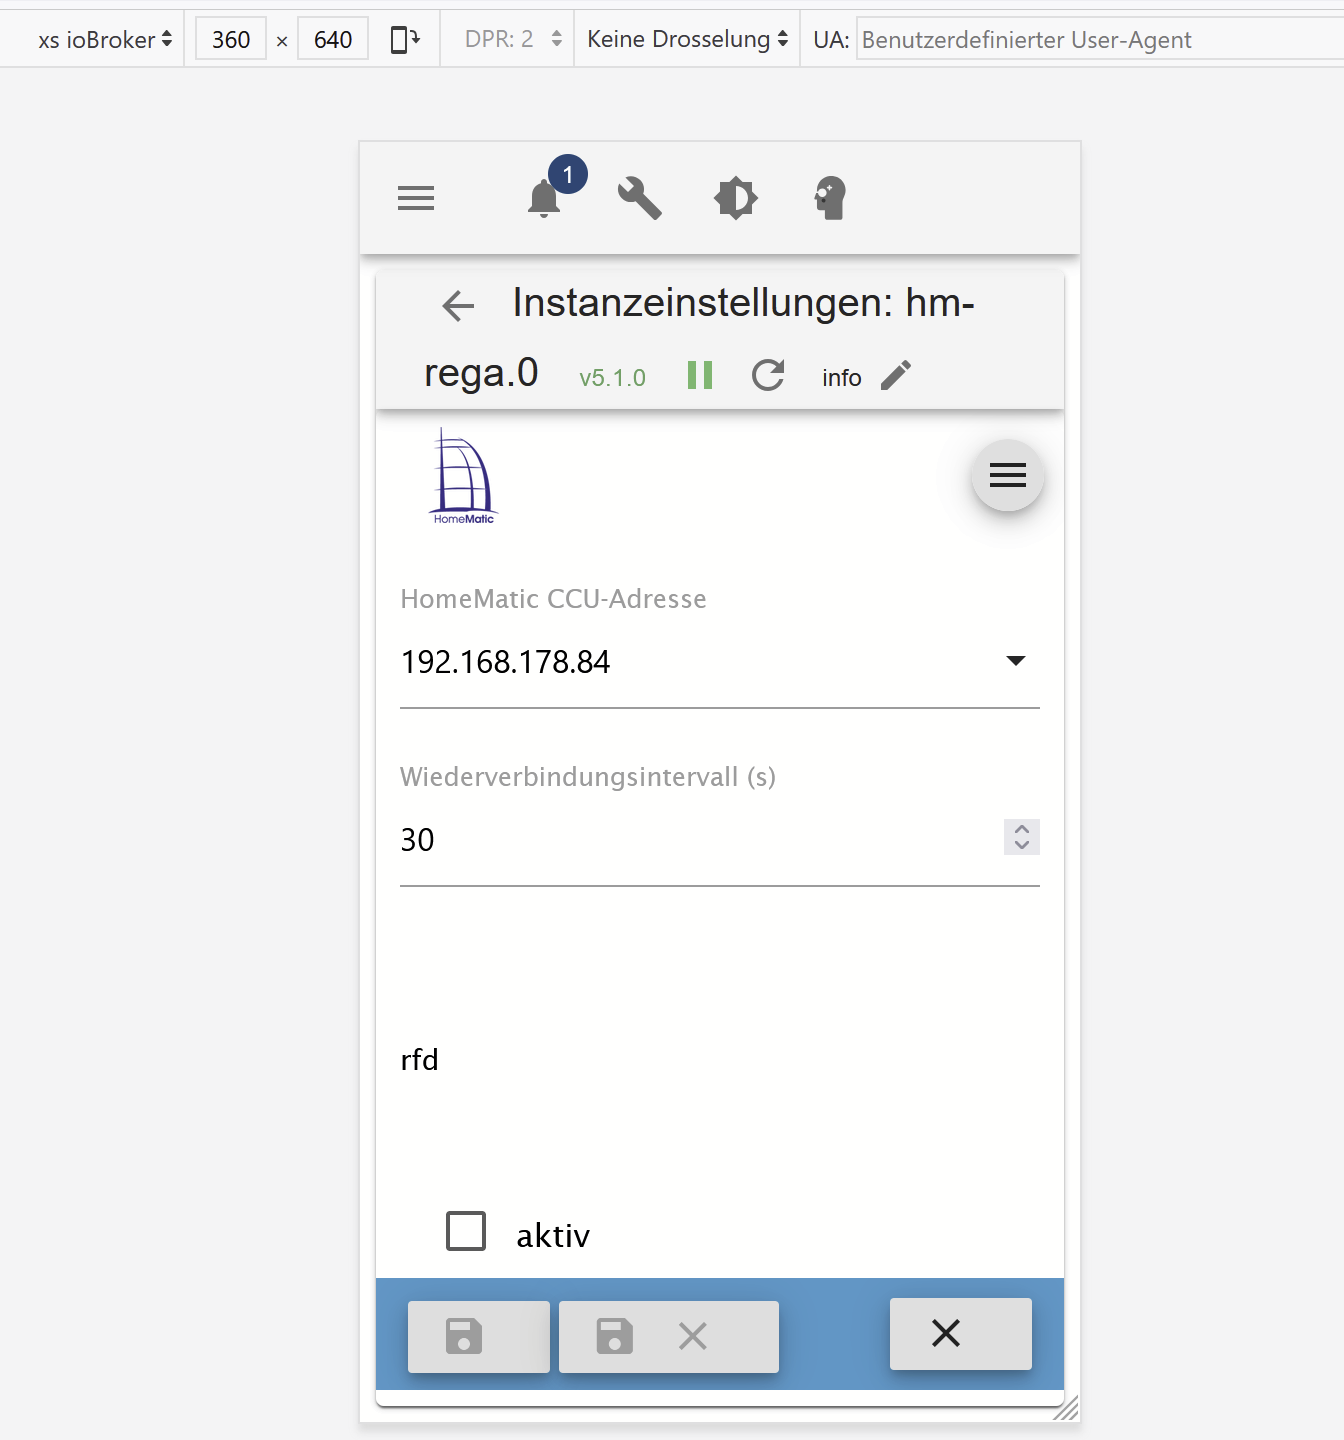
Task: Pause the hm-rega.0 instance
Action: pyautogui.click(x=700, y=375)
